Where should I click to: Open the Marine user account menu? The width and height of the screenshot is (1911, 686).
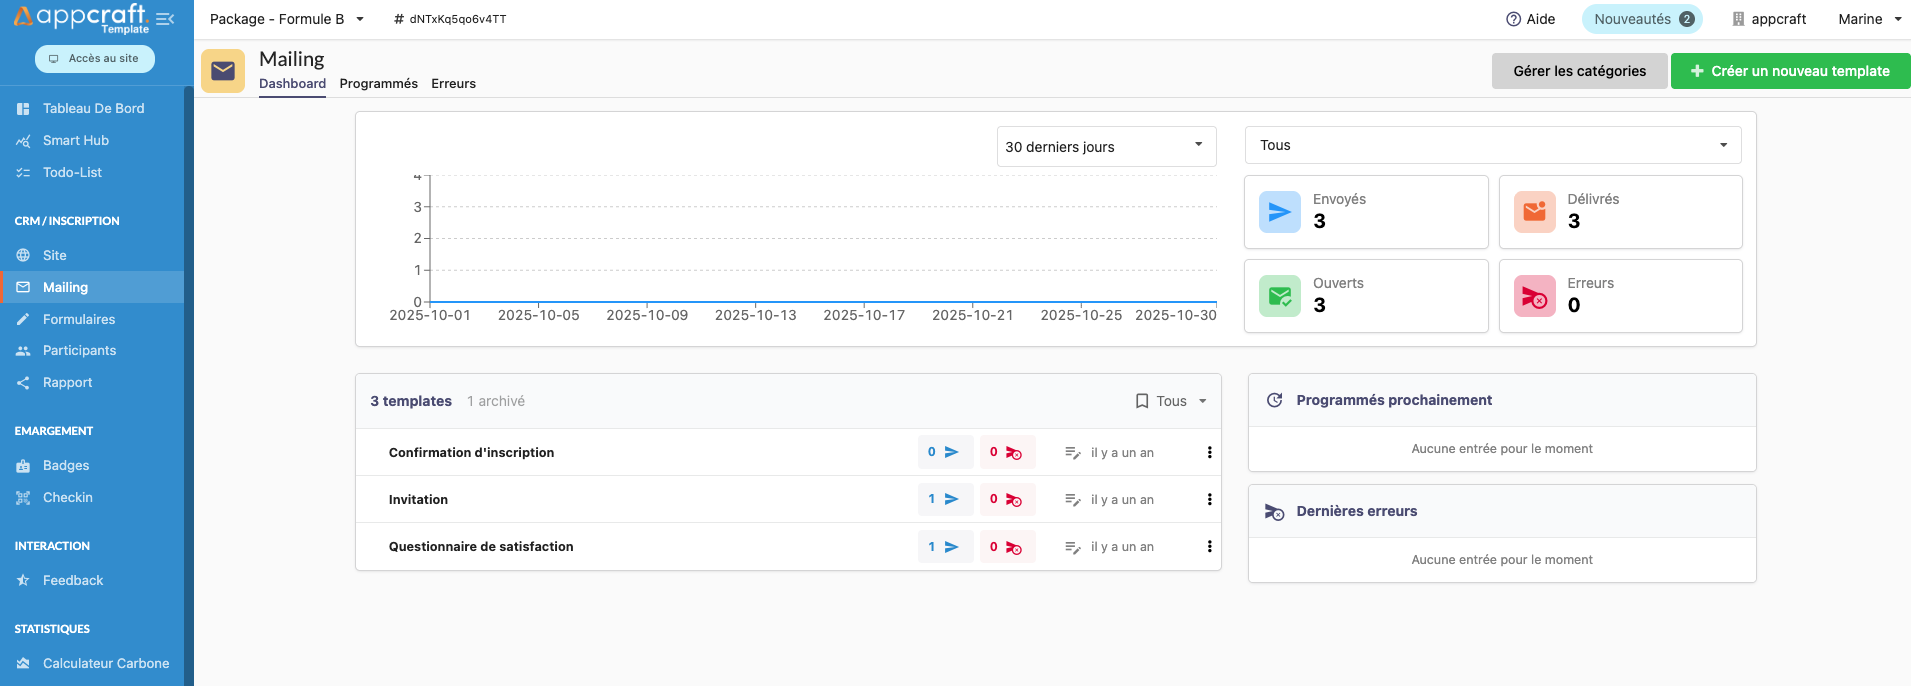coord(1869,19)
